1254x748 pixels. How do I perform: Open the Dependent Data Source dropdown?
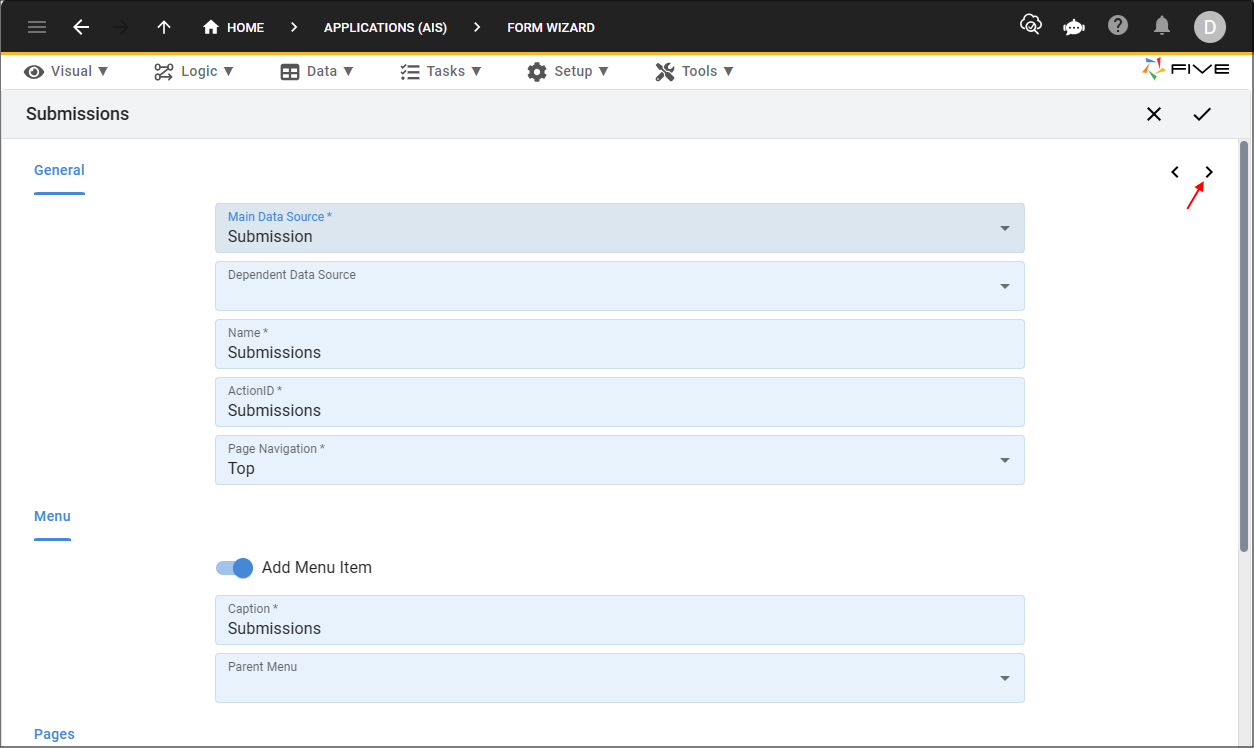1004,287
